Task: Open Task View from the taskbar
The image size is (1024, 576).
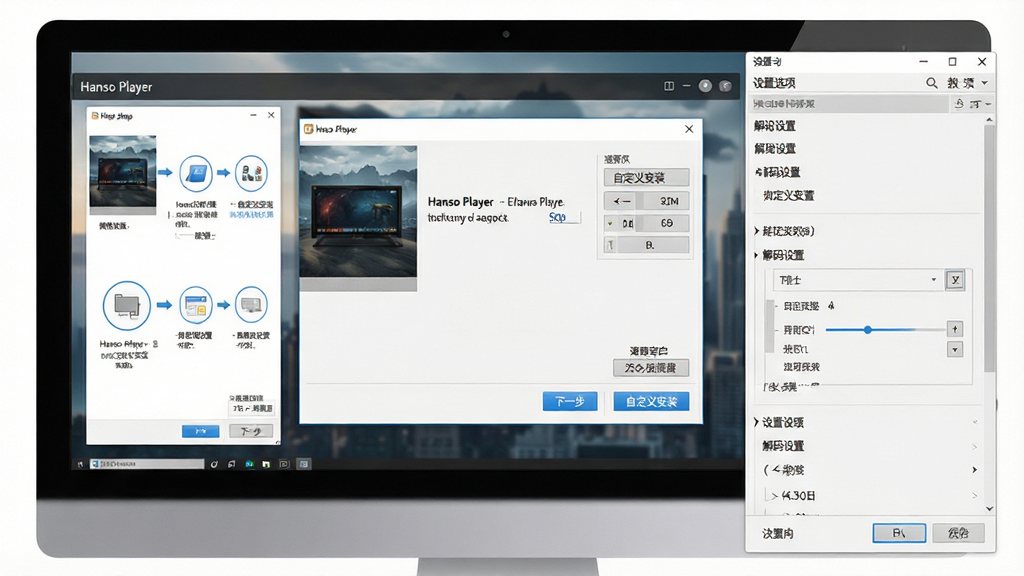Action: click(x=231, y=464)
